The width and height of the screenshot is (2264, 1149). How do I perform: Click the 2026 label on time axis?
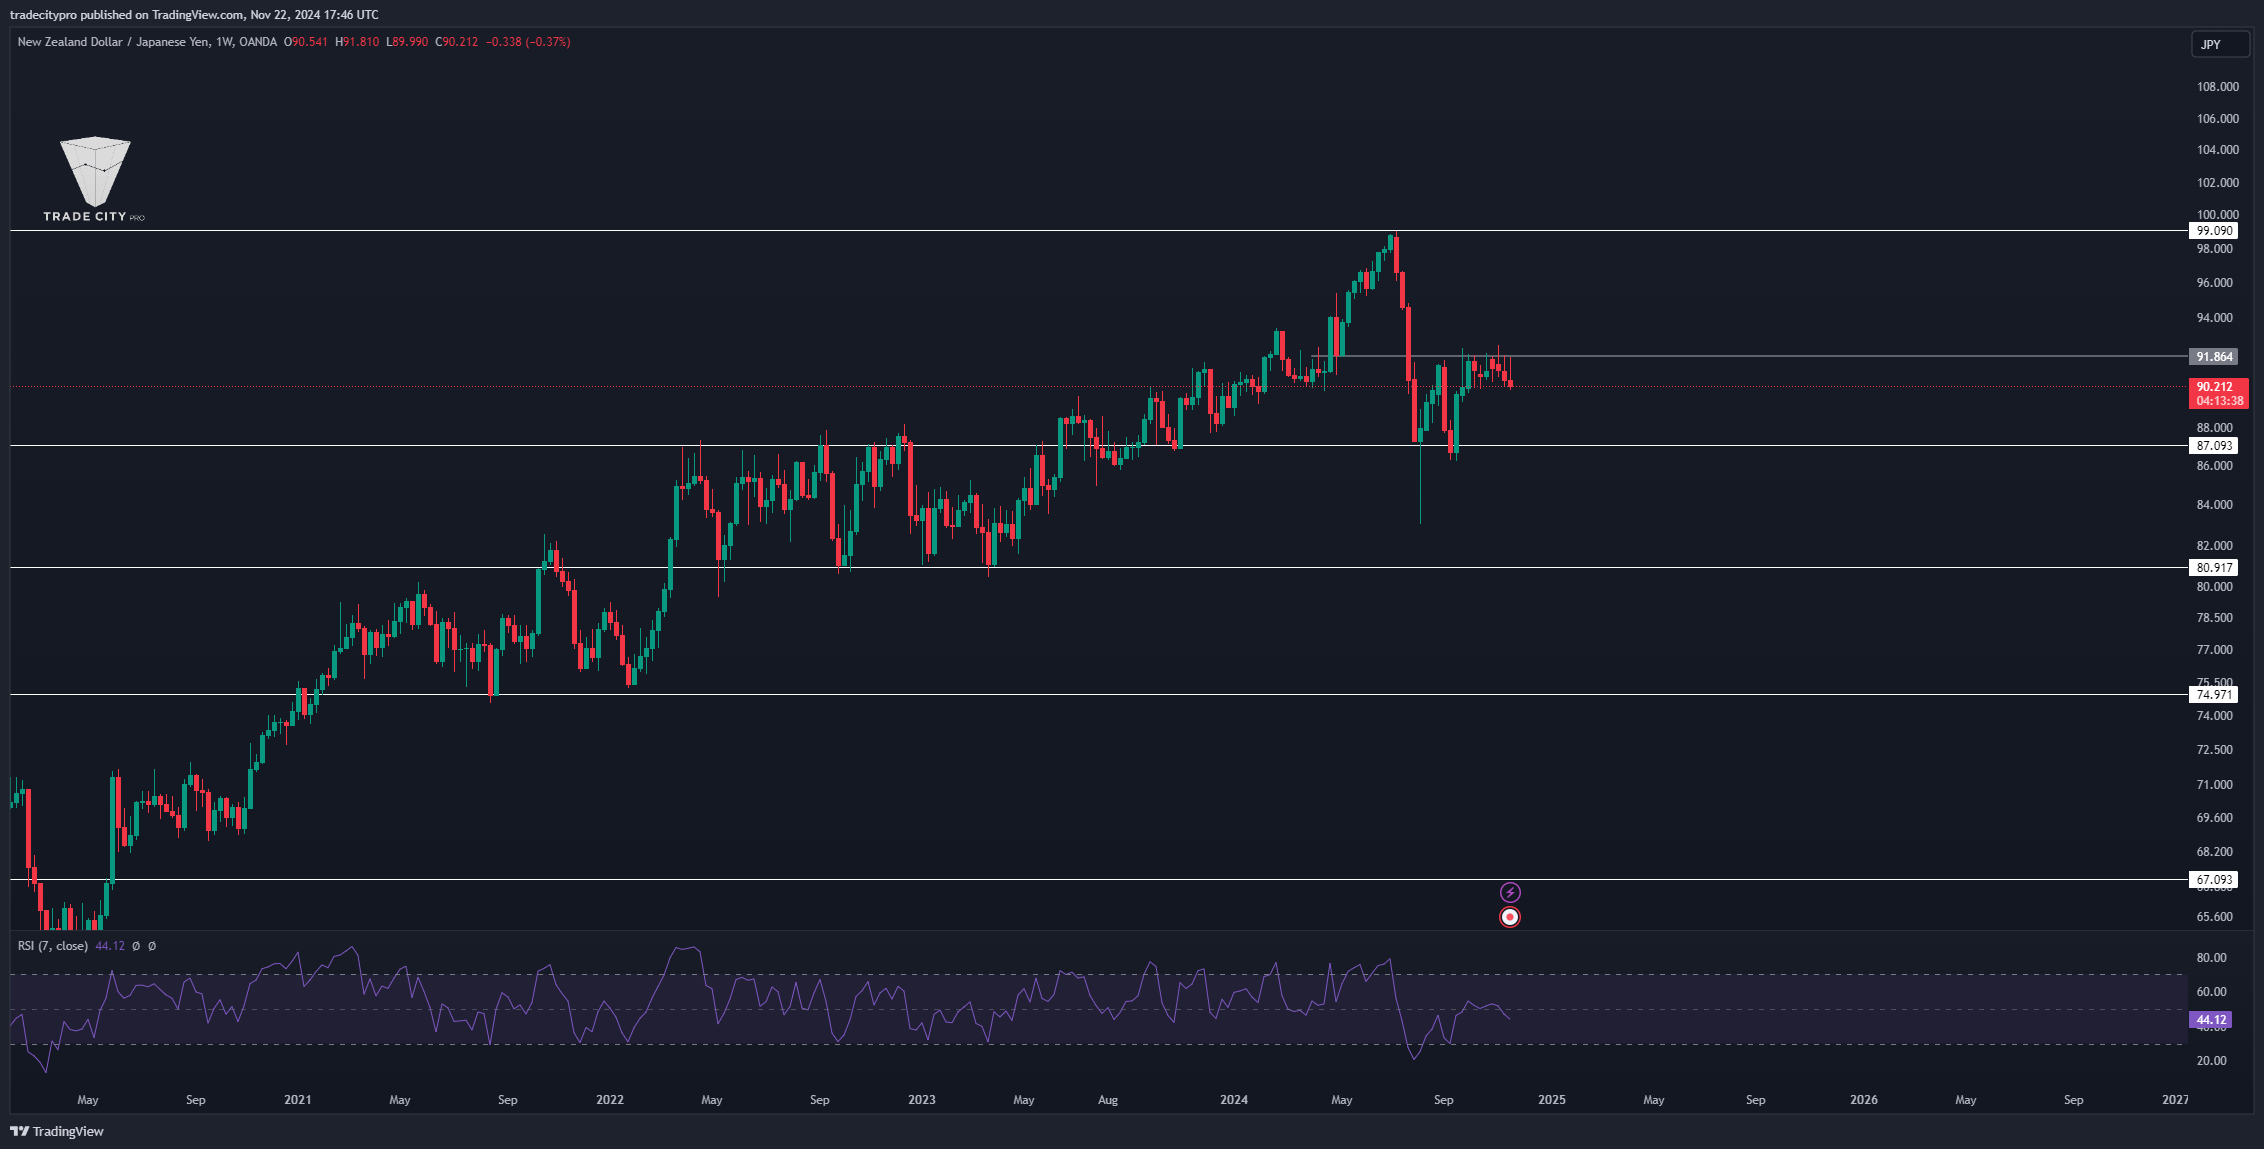pyautogui.click(x=1863, y=1099)
